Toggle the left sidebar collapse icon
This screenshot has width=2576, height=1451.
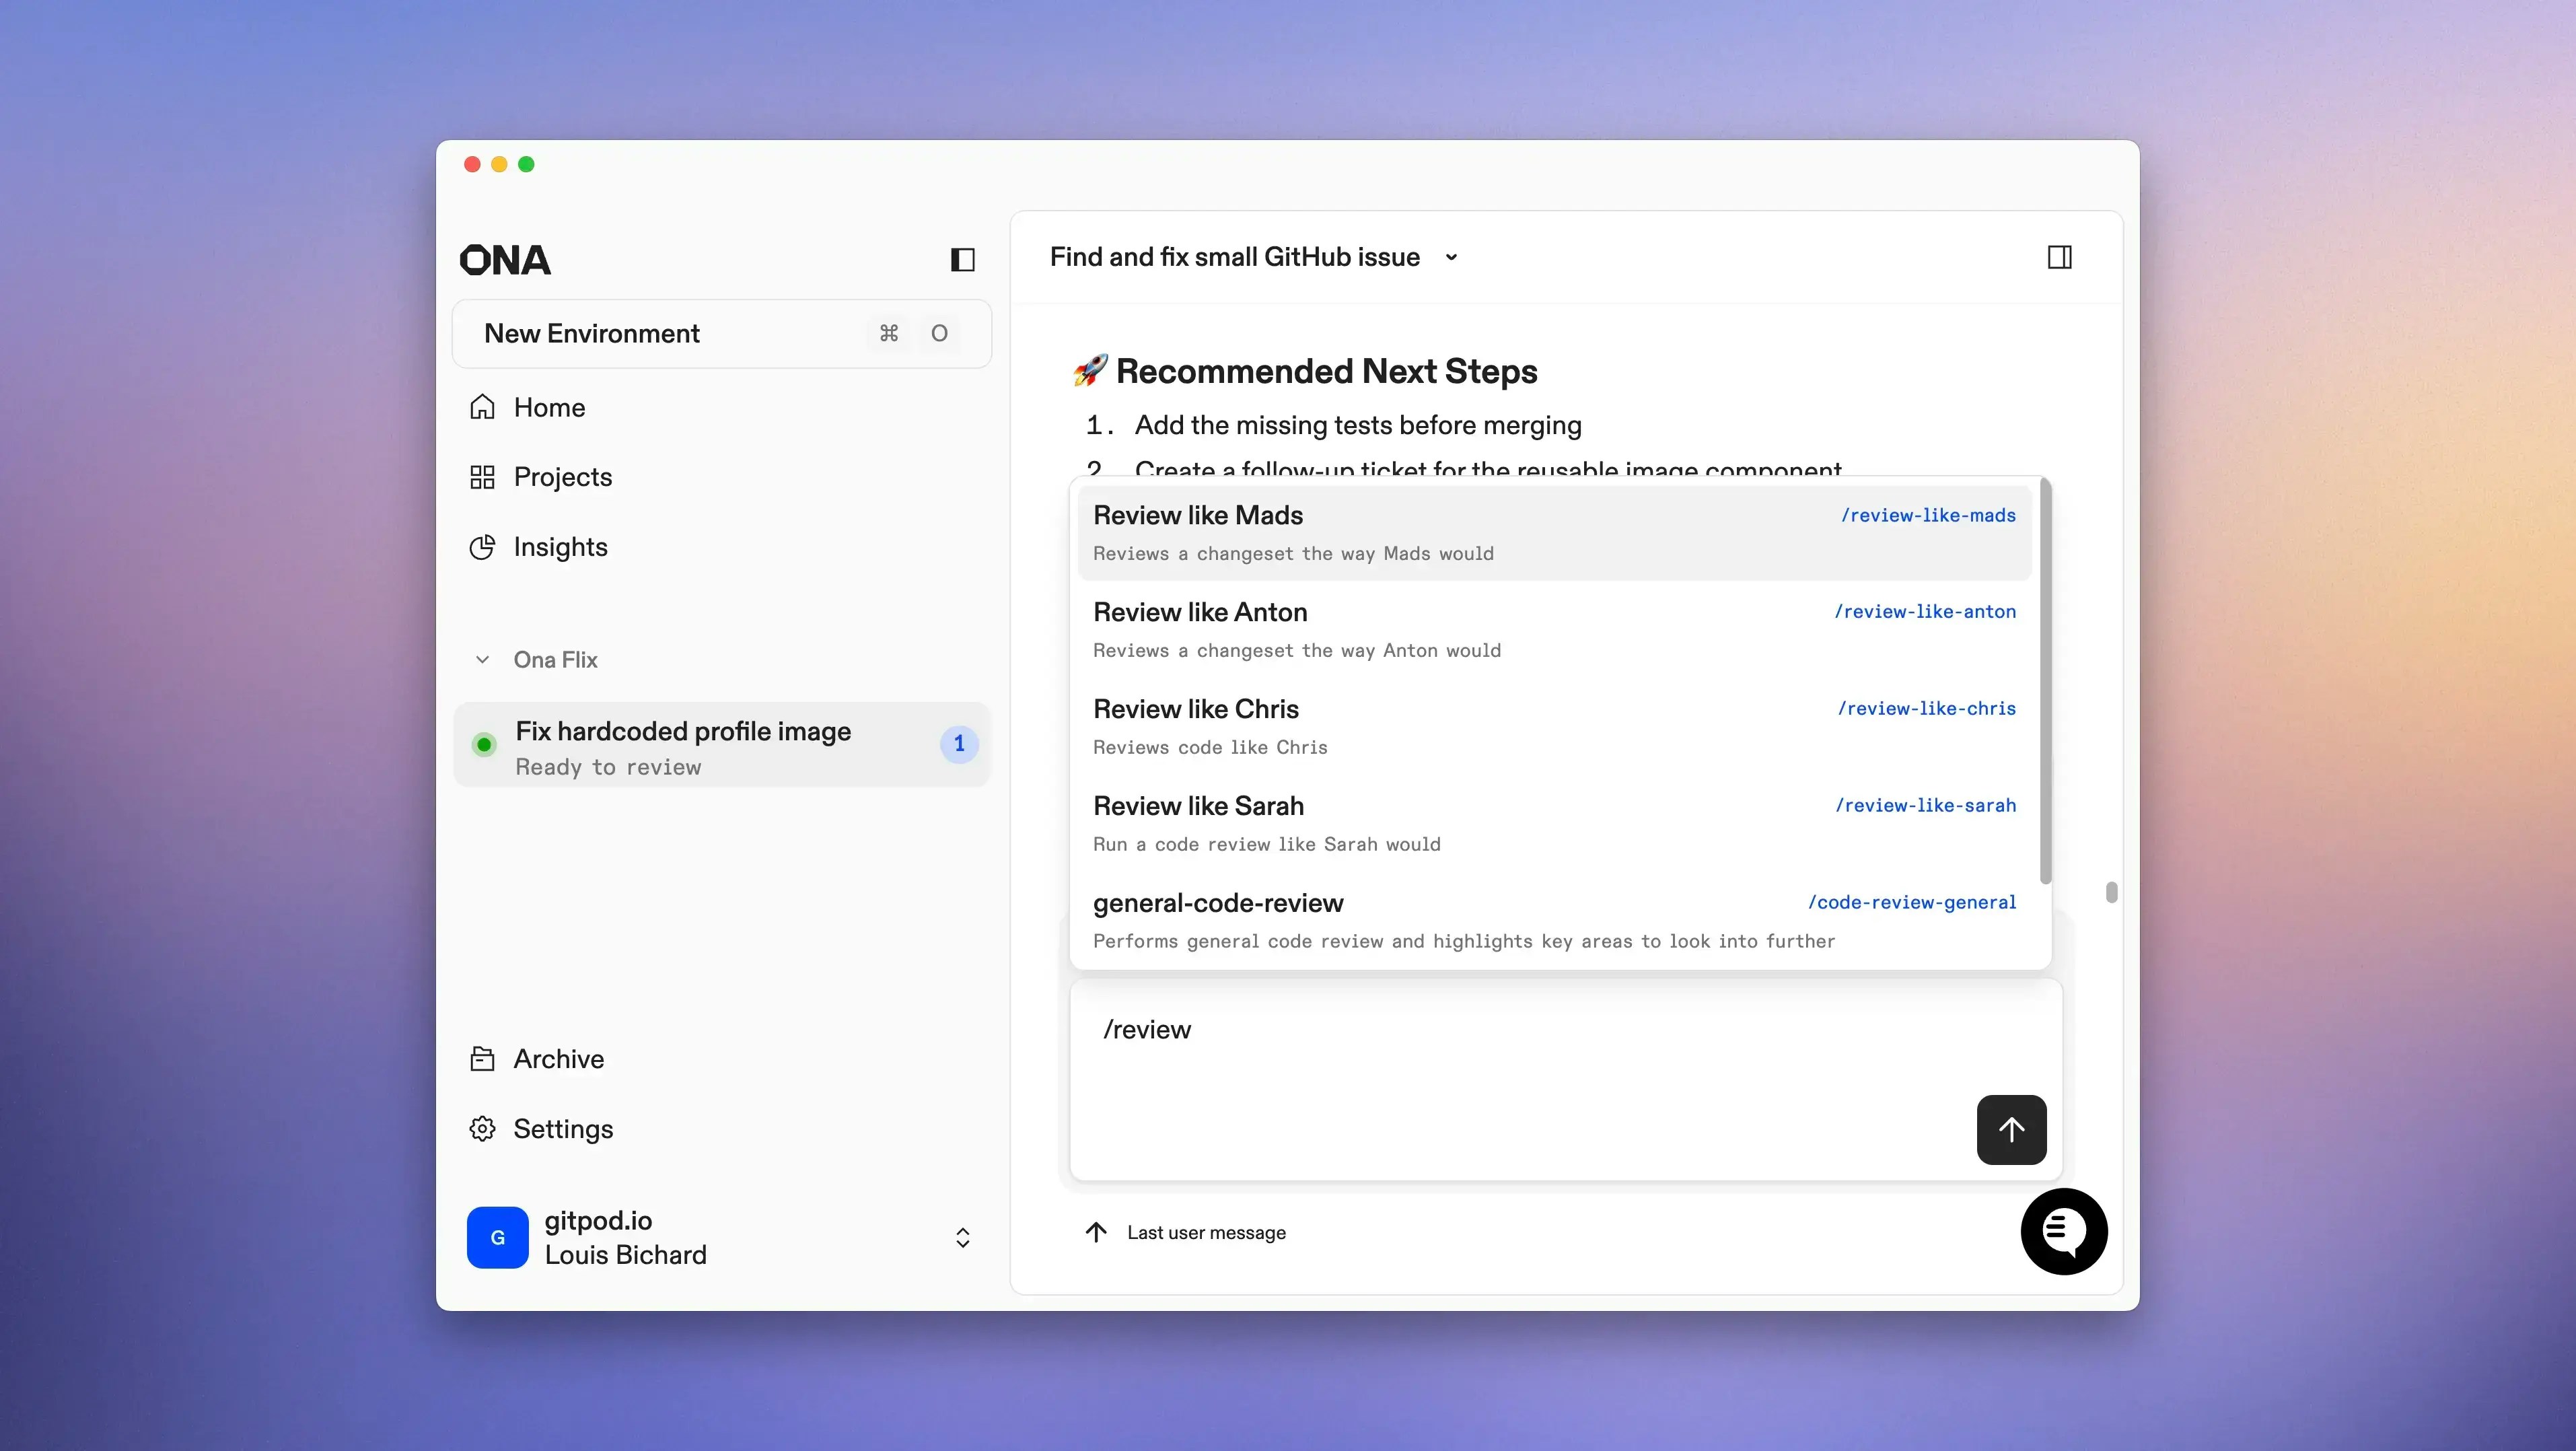[962, 260]
